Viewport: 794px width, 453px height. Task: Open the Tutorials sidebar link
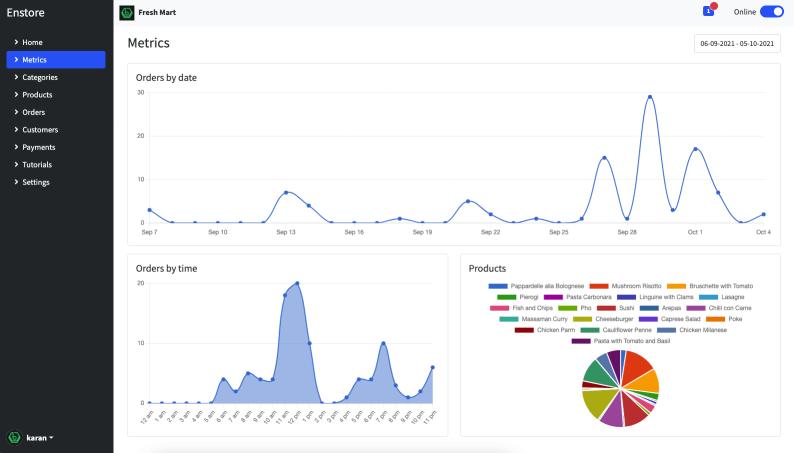pyautogui.click(x=37, y=165)
